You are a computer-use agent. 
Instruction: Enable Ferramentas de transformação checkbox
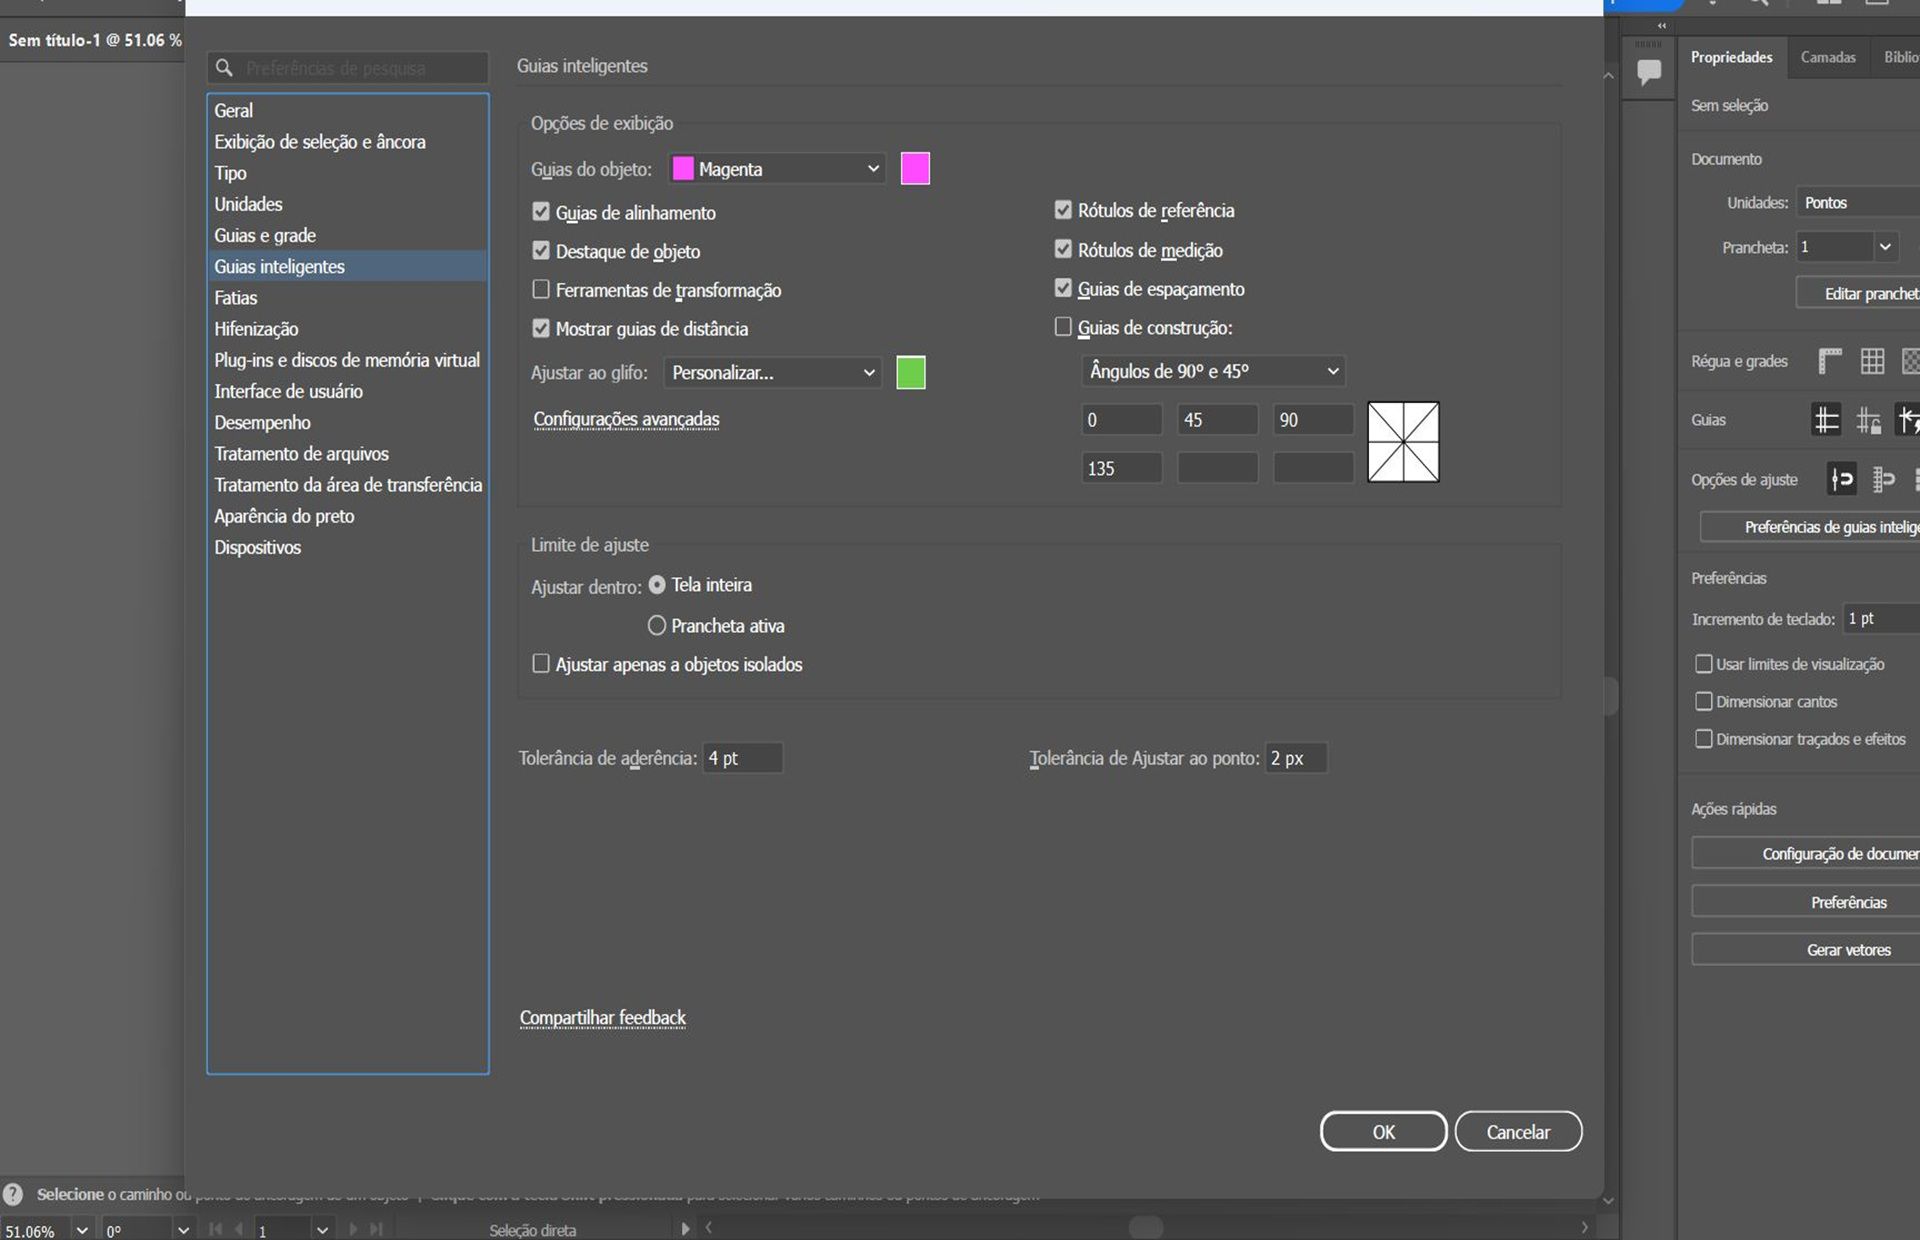[541, 290]
